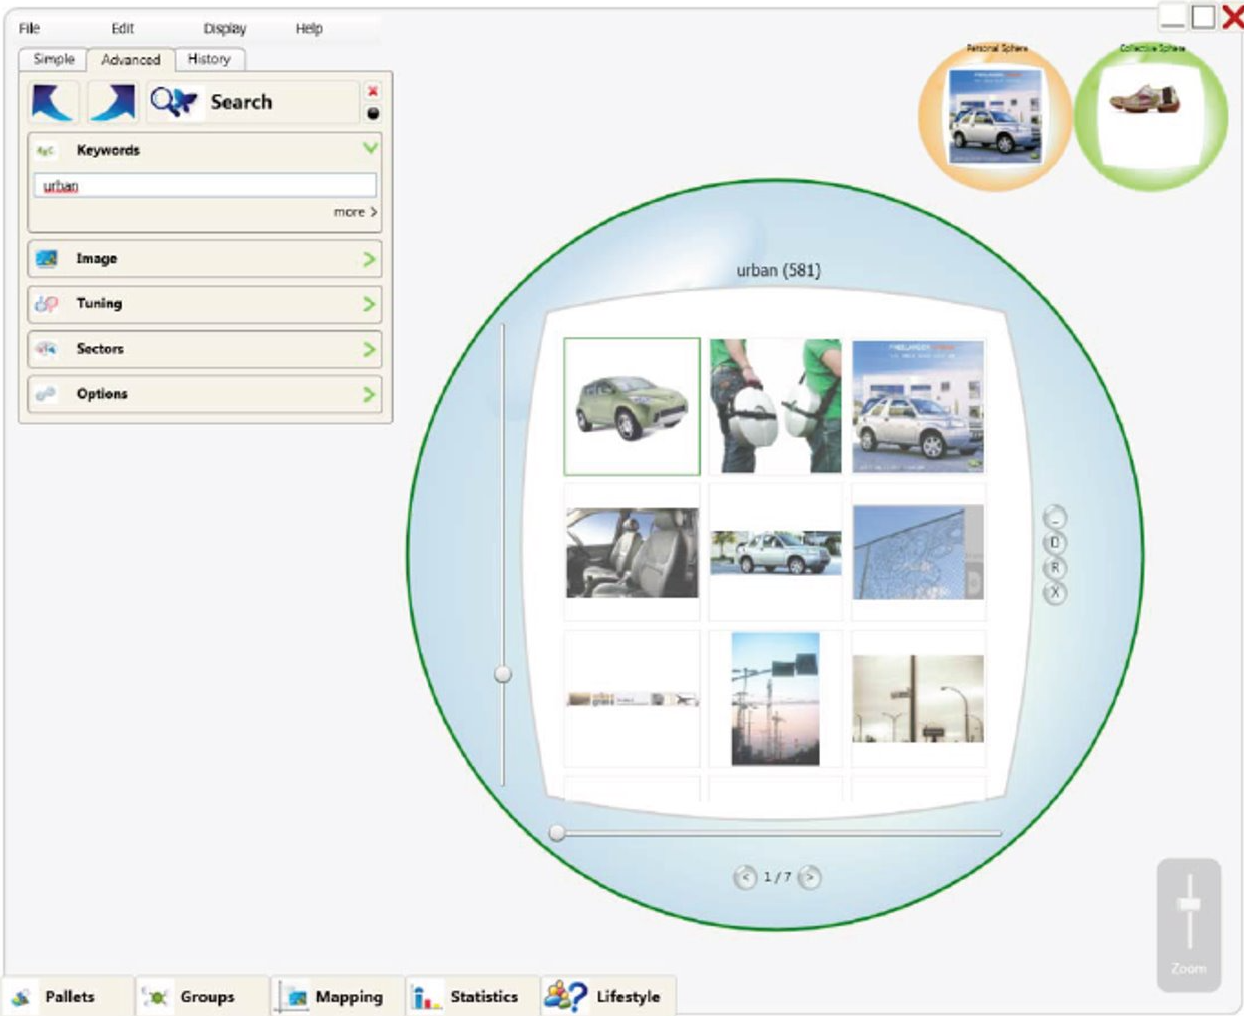Expand the Tuning section
The image size is (1244, 1016).
[369, 304]
